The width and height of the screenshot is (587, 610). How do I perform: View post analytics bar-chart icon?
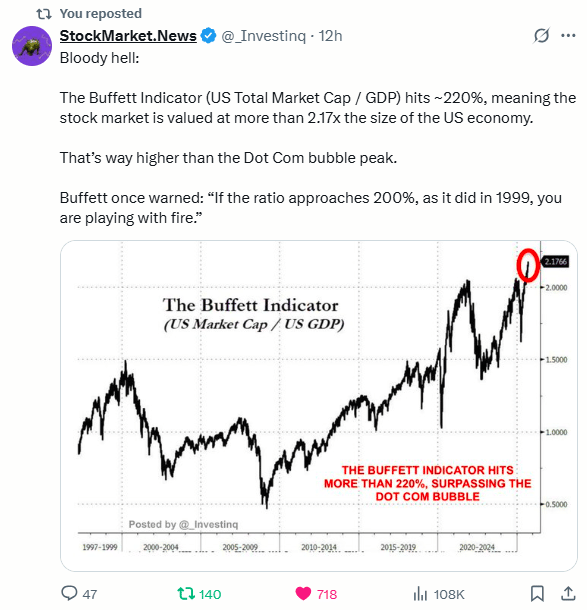[x=420, y=594]
